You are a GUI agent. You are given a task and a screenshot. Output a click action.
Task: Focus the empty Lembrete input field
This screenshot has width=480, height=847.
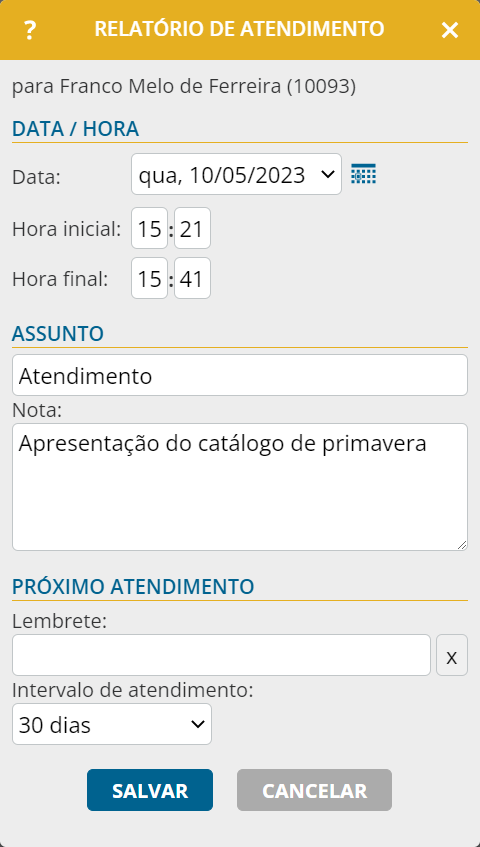(221, 655)
